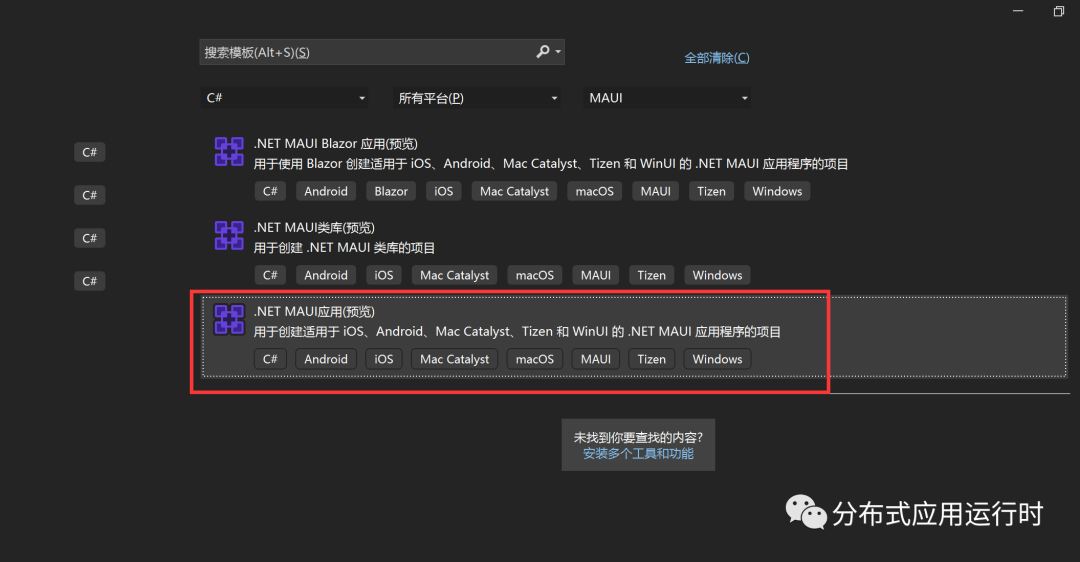Click Windows tag in MAUI Blazor template
1080x562 pixels.
click(x=777, y=191)
